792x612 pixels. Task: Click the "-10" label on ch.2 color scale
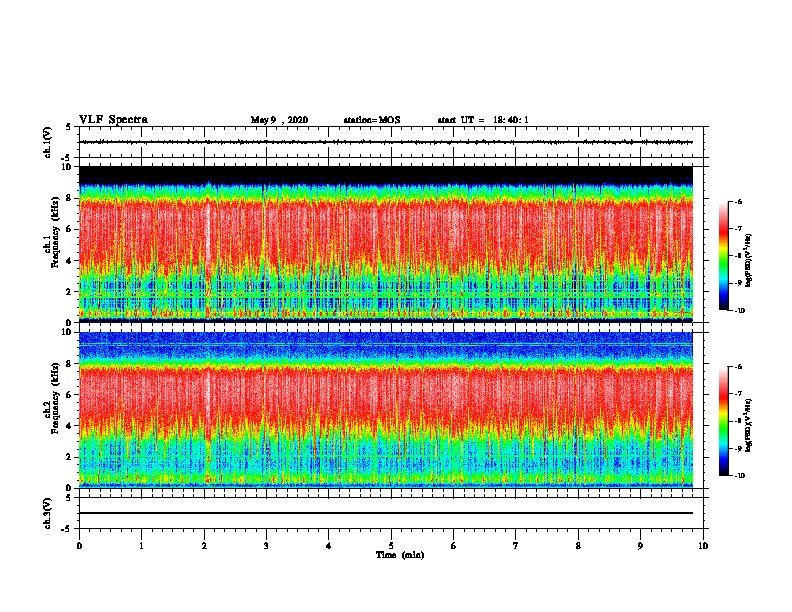739,476
